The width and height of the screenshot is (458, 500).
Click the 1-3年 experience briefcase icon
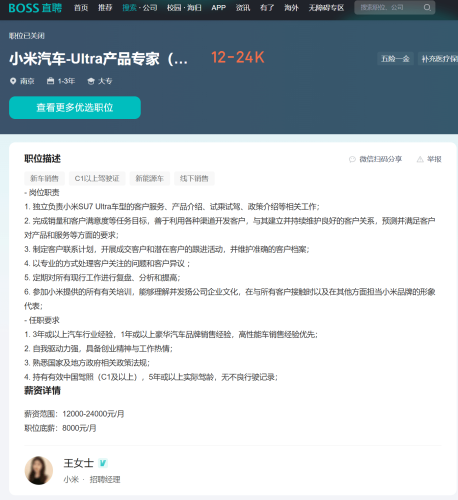click(x=50, y=81)
